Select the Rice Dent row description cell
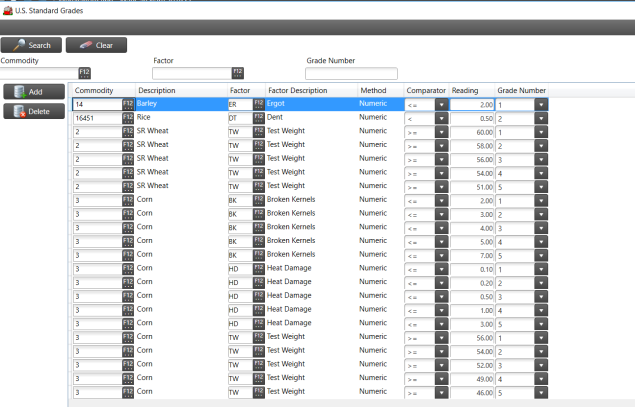 180,118
